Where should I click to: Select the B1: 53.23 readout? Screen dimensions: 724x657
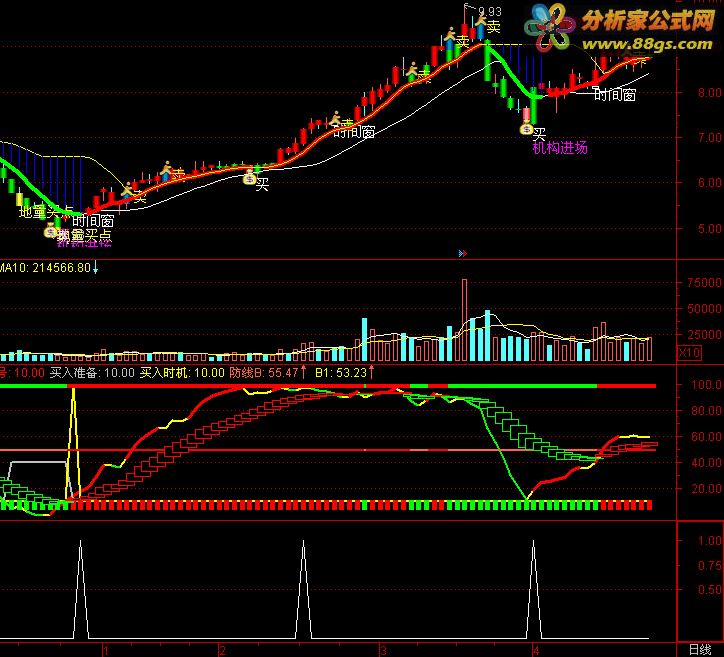point(341,373)
